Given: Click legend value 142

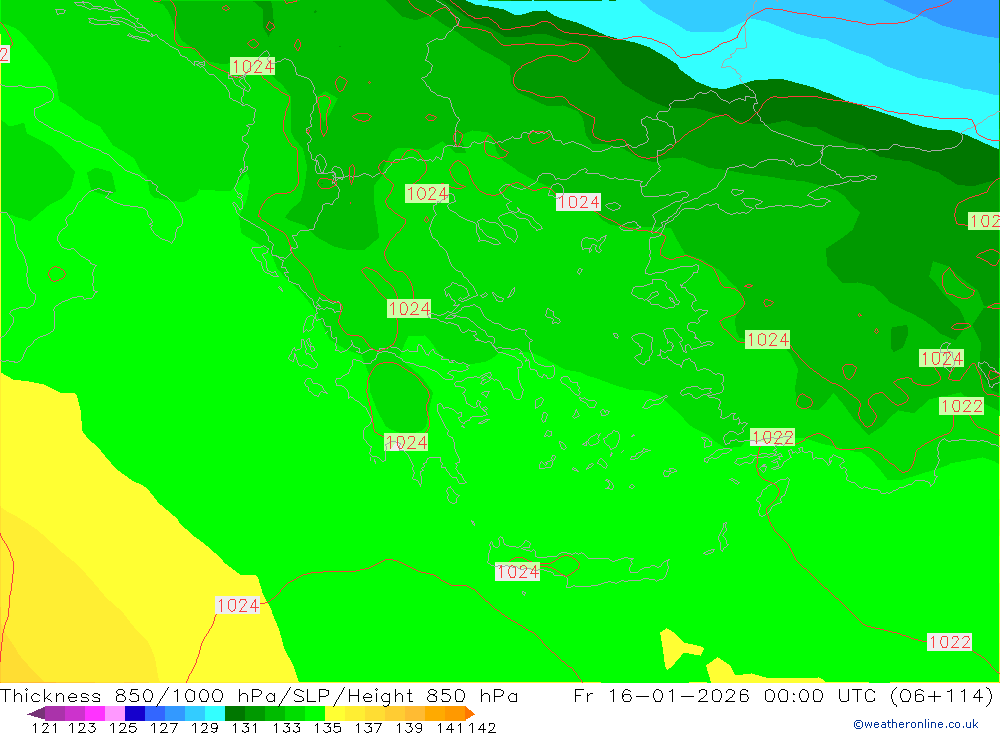Looking at the screenshot, I should pyautogui.click(x=482, y=727).
